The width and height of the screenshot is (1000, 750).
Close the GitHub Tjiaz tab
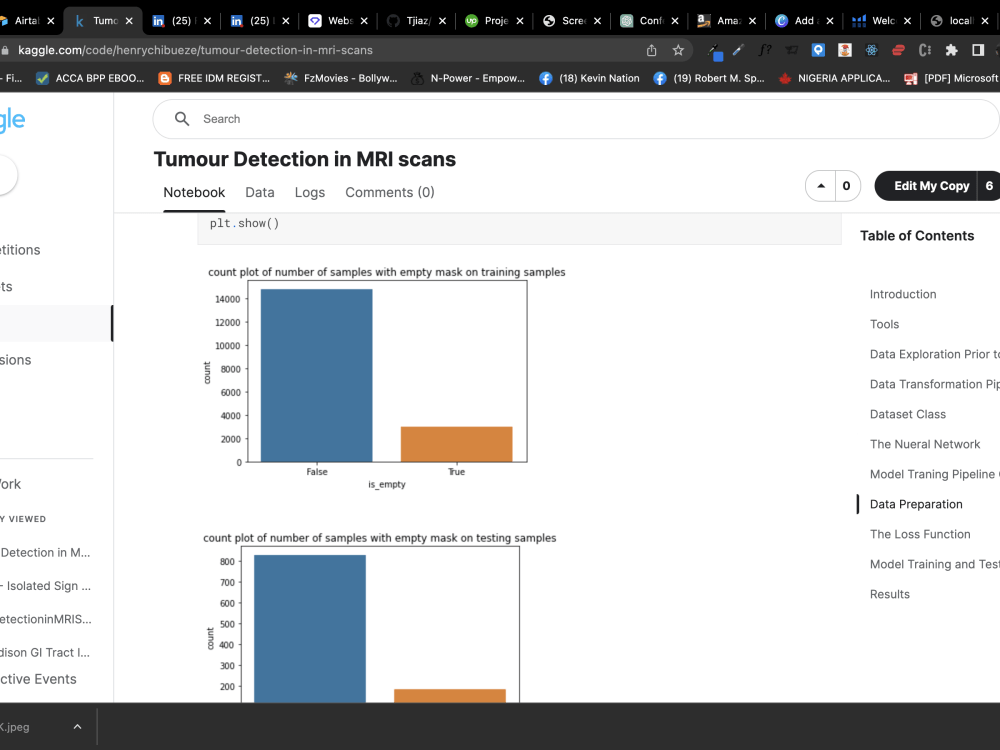442,21
